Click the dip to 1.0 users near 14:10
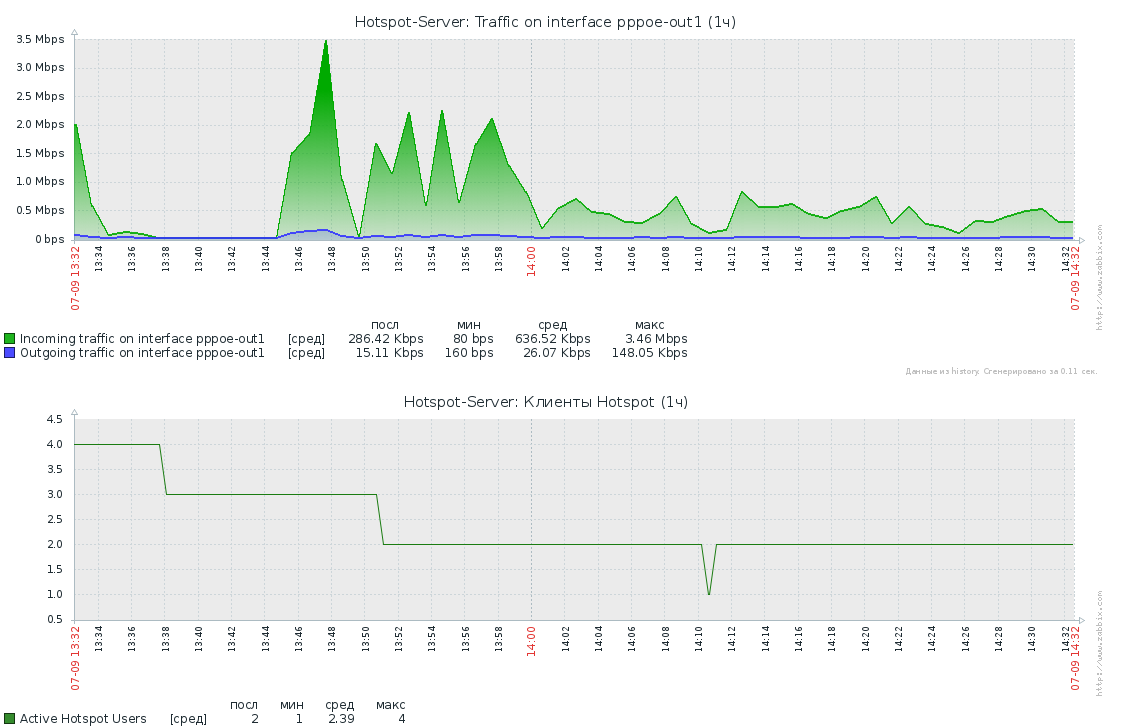Viewport: 1121px width, 727px height. (x=708, y=593)
